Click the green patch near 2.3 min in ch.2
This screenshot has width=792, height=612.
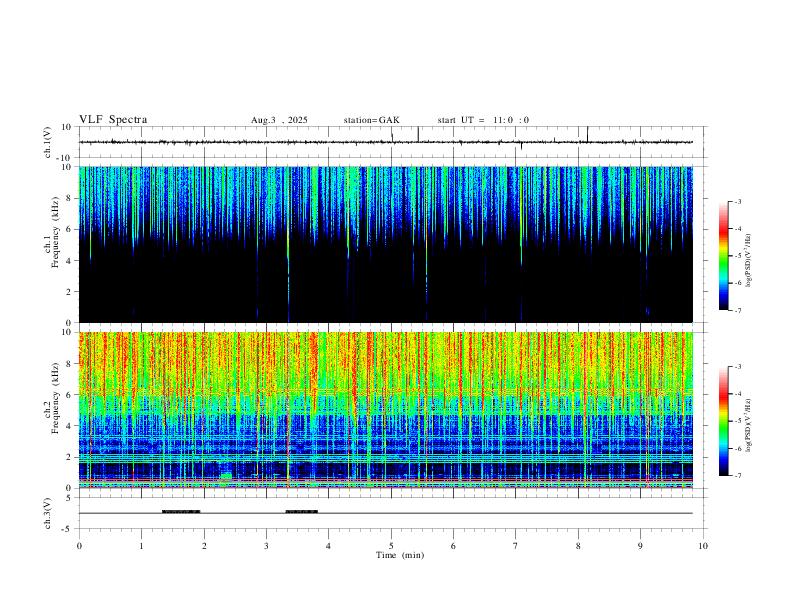[226, 476]
